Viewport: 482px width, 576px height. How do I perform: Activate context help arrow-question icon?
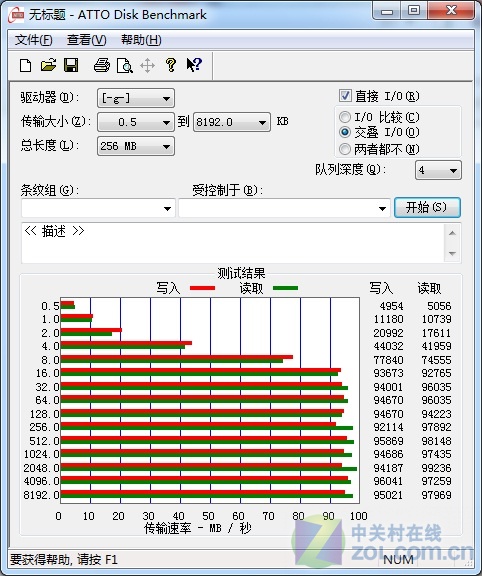coord(194,65)
